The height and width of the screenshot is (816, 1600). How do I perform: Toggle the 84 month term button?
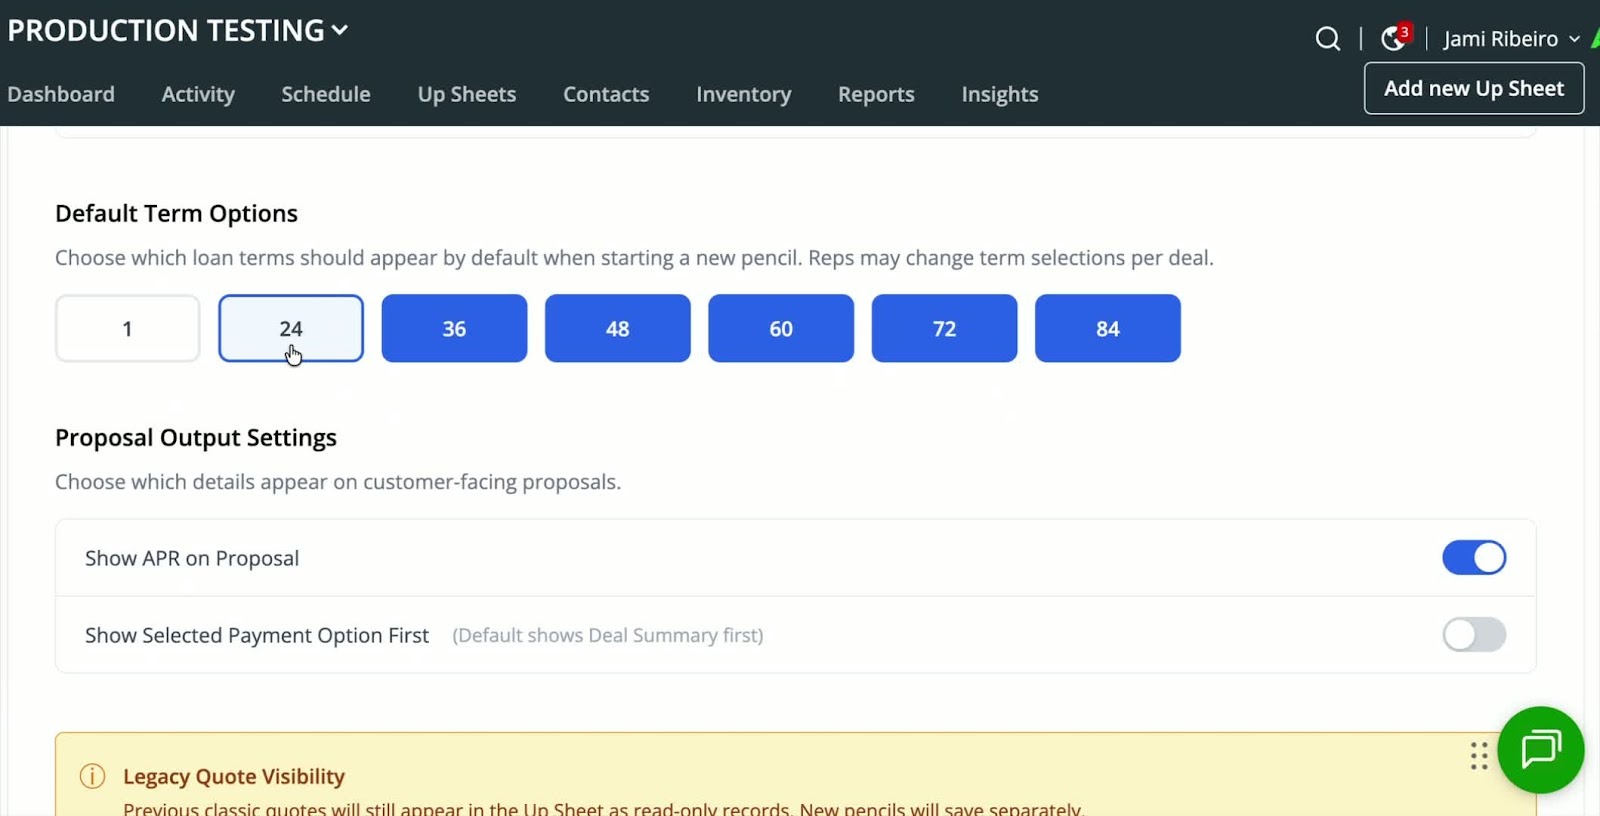click(1107, 329)
